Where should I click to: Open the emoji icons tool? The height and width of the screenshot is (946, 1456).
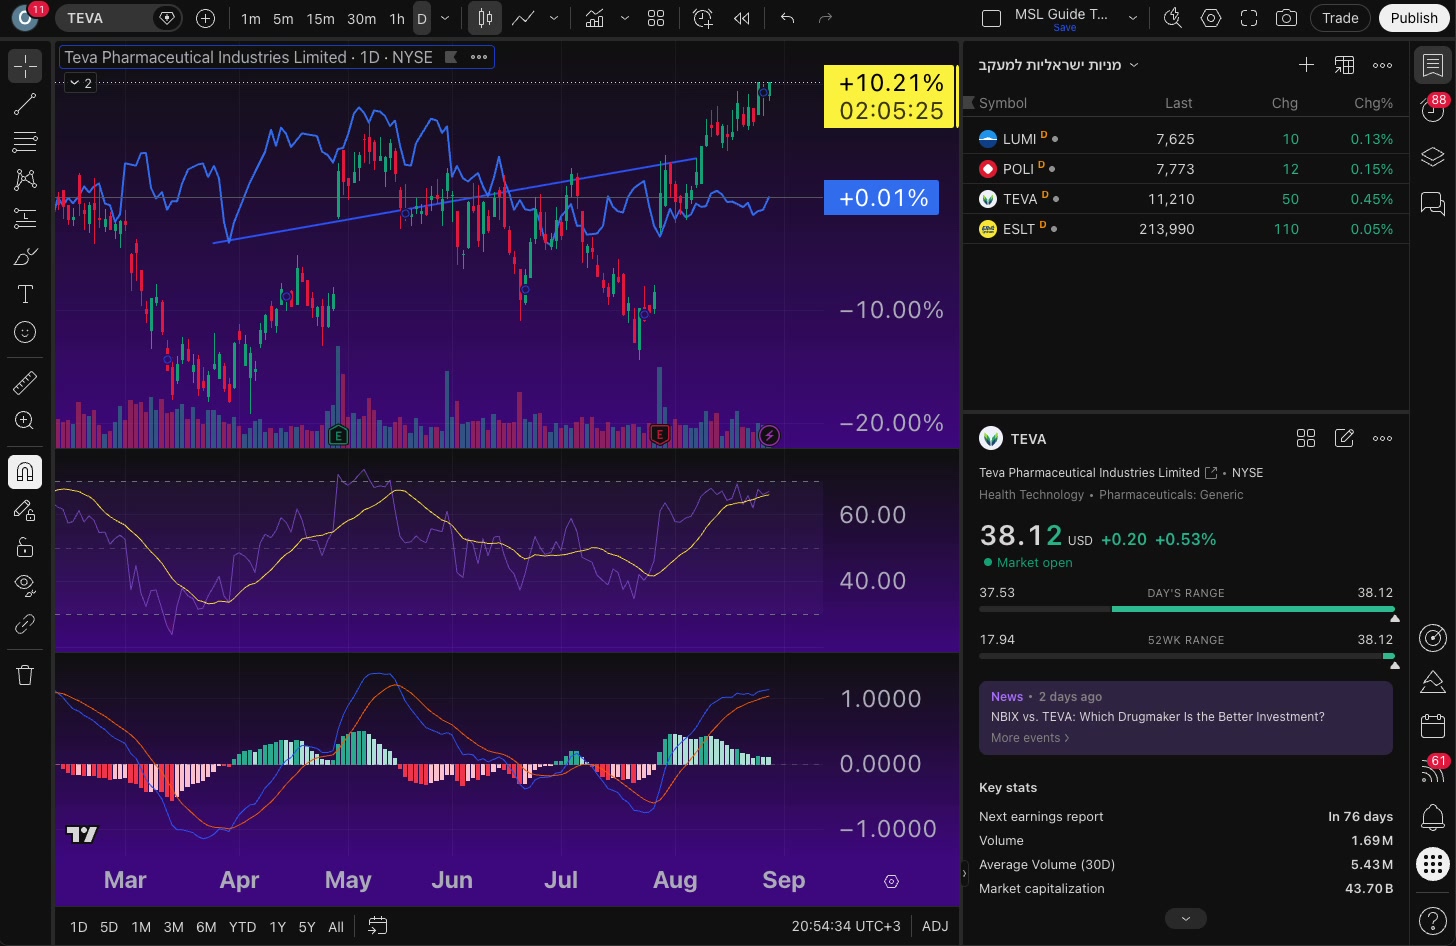click(x=25, y=332)
